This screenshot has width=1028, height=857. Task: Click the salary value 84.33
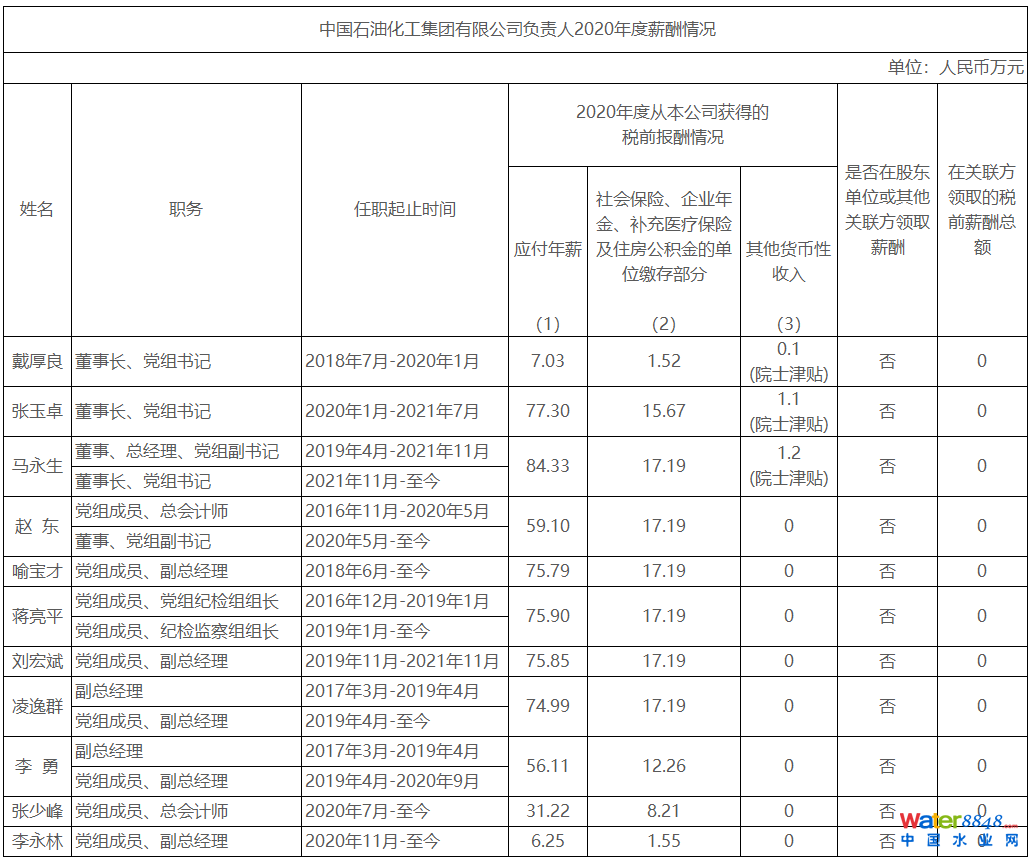[547, 466]
